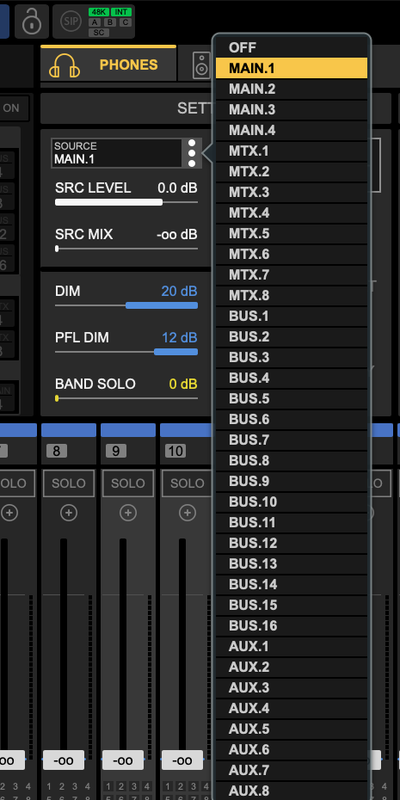Adjust the SRC MIX slider
This screenshot has width=400, height=800.
(126, 249)
